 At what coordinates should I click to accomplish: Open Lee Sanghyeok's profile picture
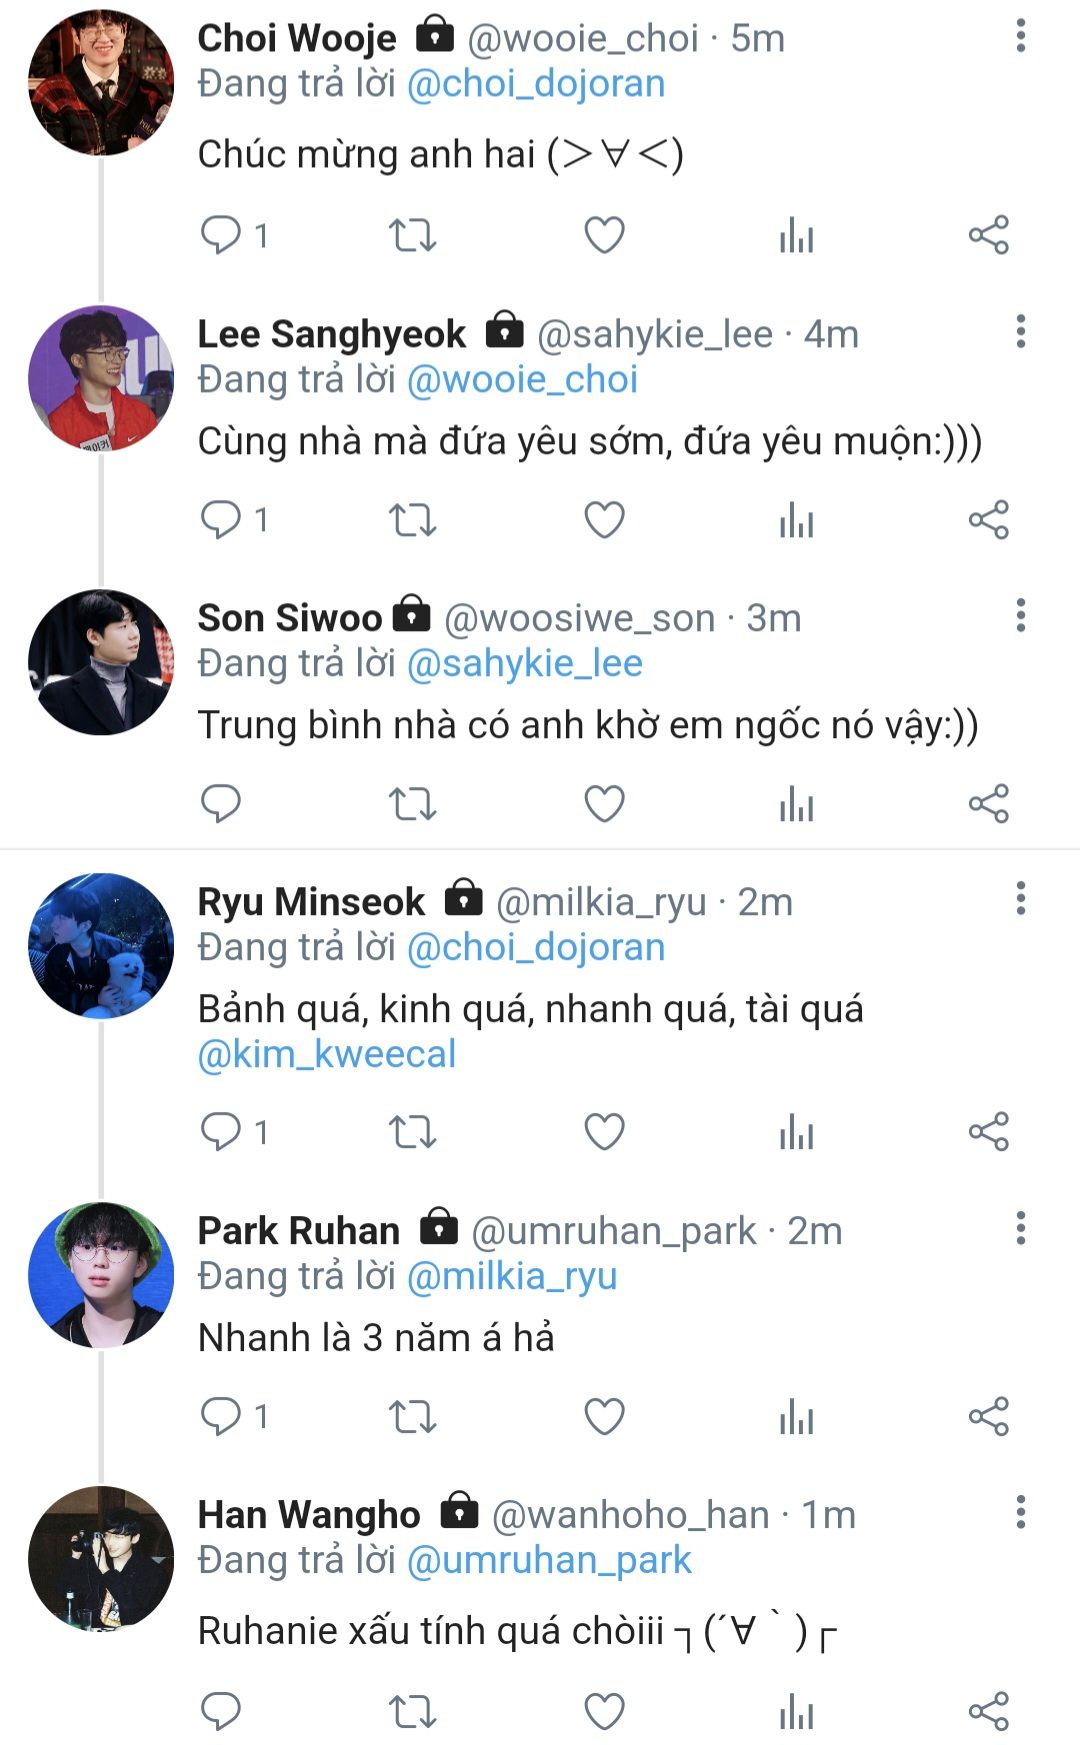[100, 378]
